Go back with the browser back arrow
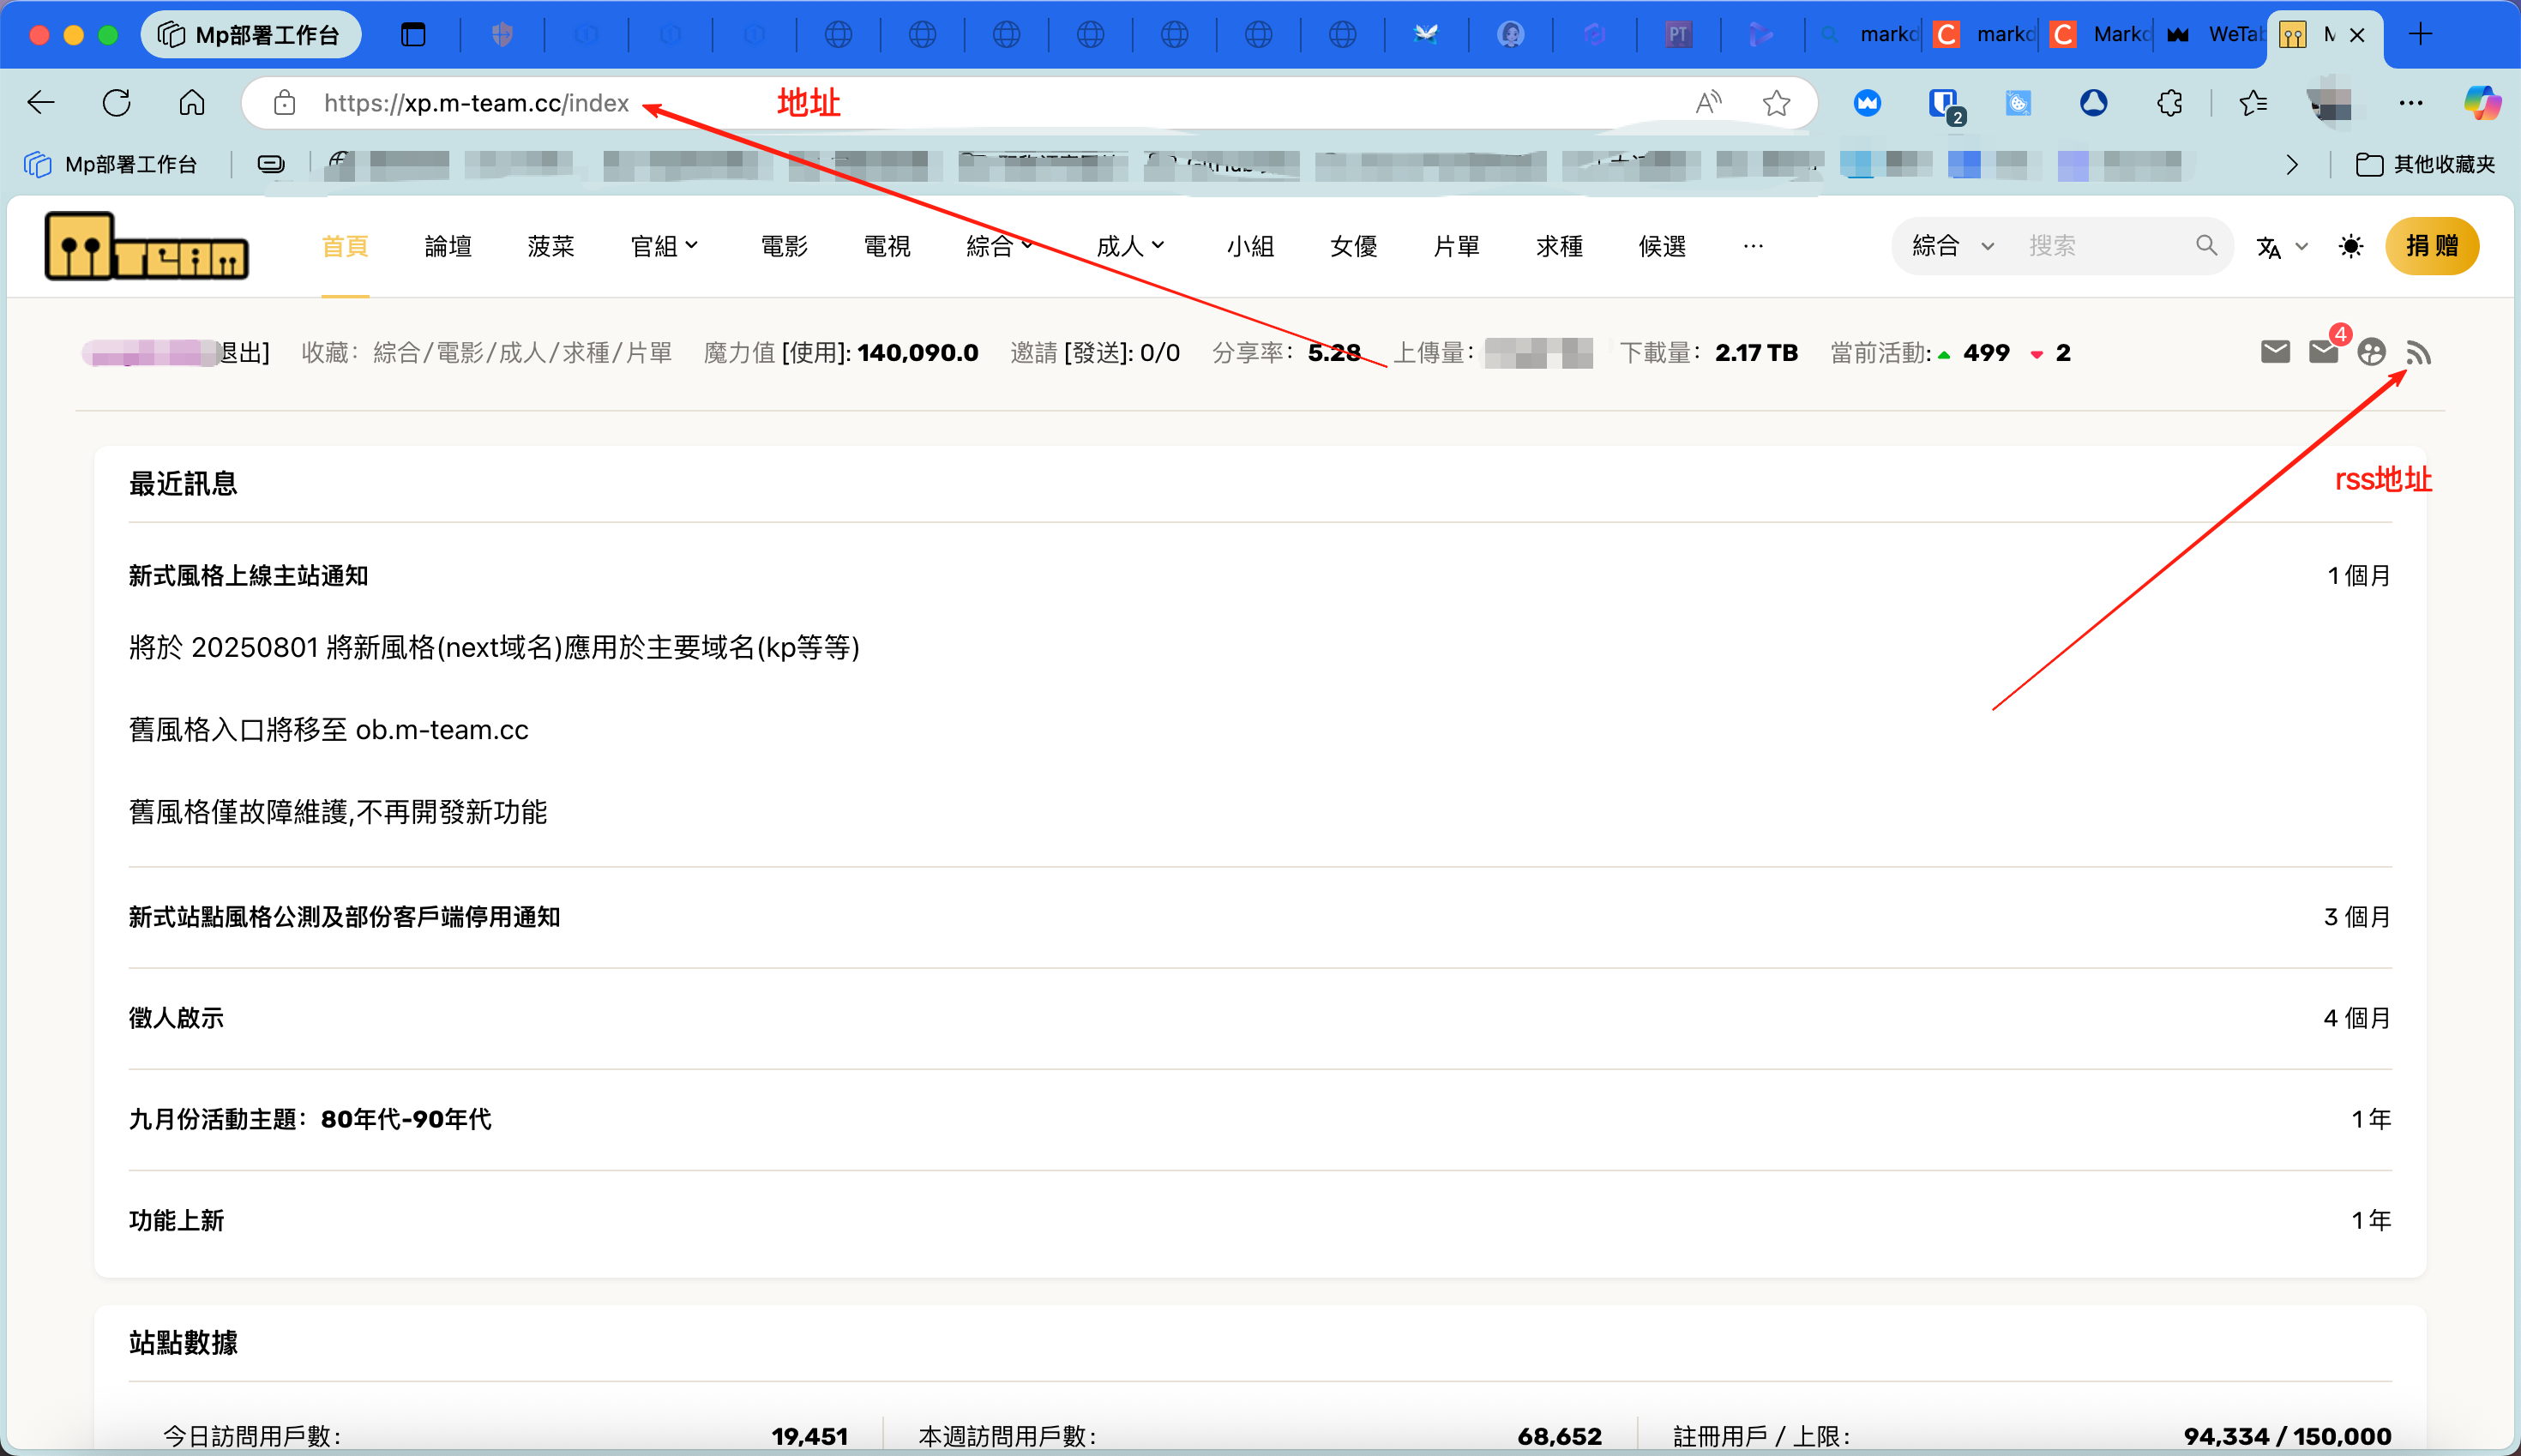The height and width of the screenshot is (1456, 2521). [41, 103]
